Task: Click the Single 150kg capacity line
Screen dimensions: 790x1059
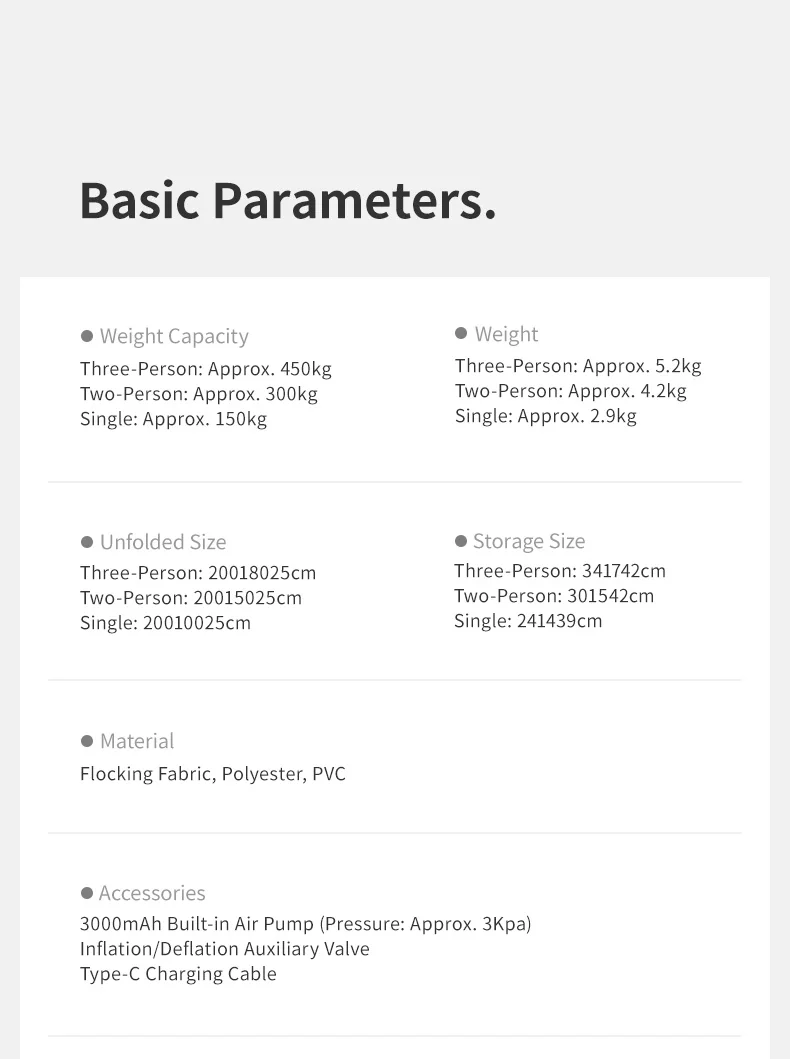Action: (173, 419)
